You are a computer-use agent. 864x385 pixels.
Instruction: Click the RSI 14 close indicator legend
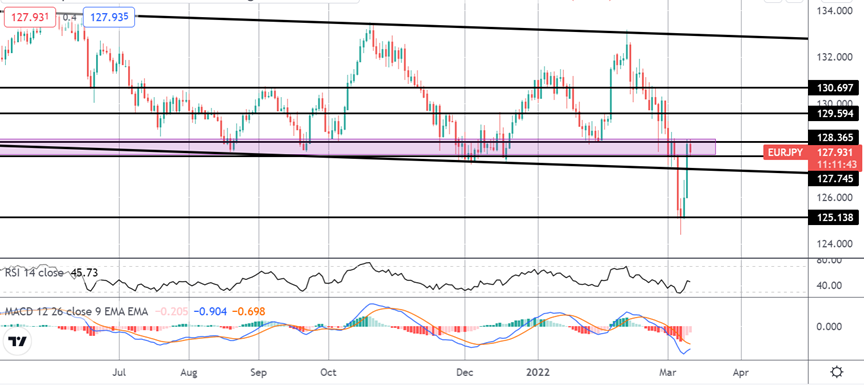pos(35,273)
